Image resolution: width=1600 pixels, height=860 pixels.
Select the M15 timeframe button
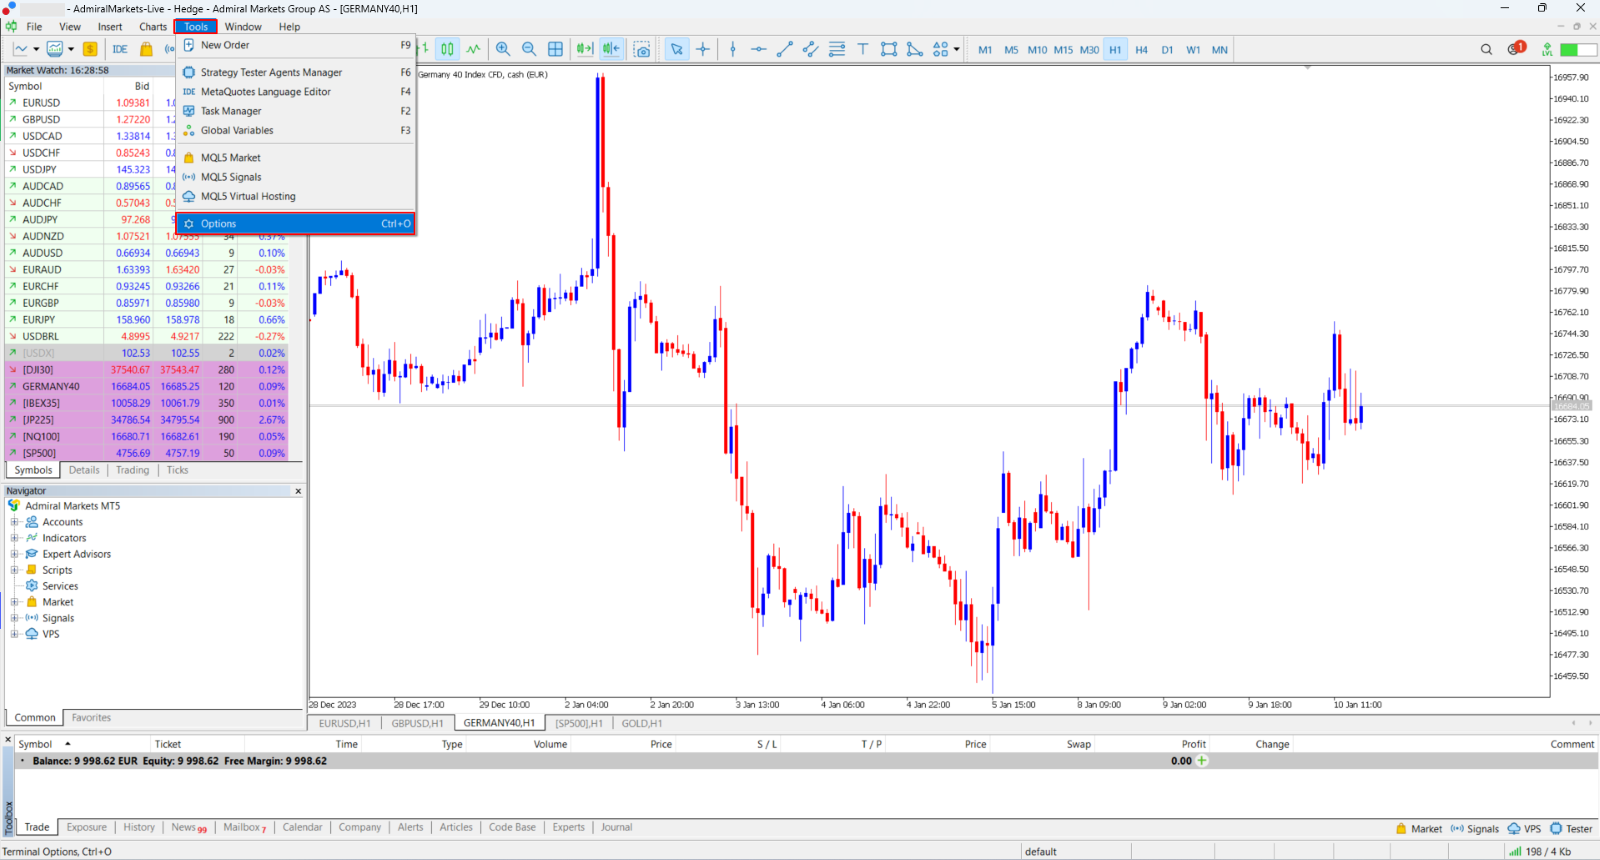tap(1063, 49)
